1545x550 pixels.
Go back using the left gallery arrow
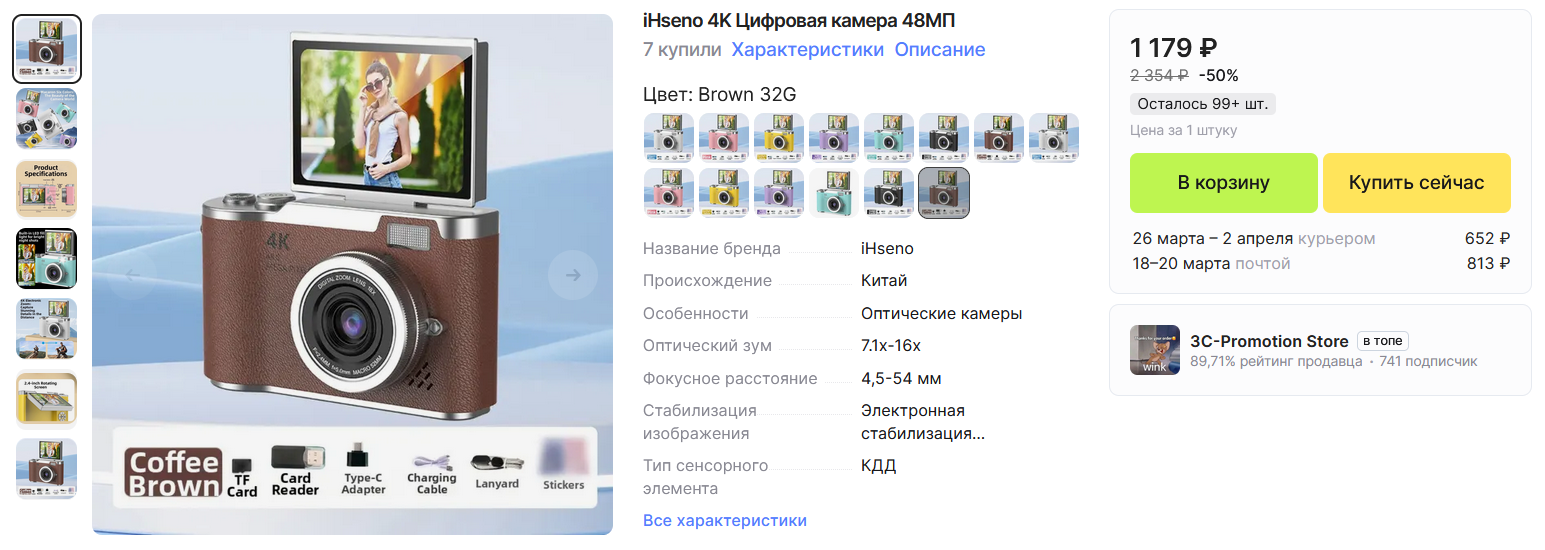tap(132, 275)
